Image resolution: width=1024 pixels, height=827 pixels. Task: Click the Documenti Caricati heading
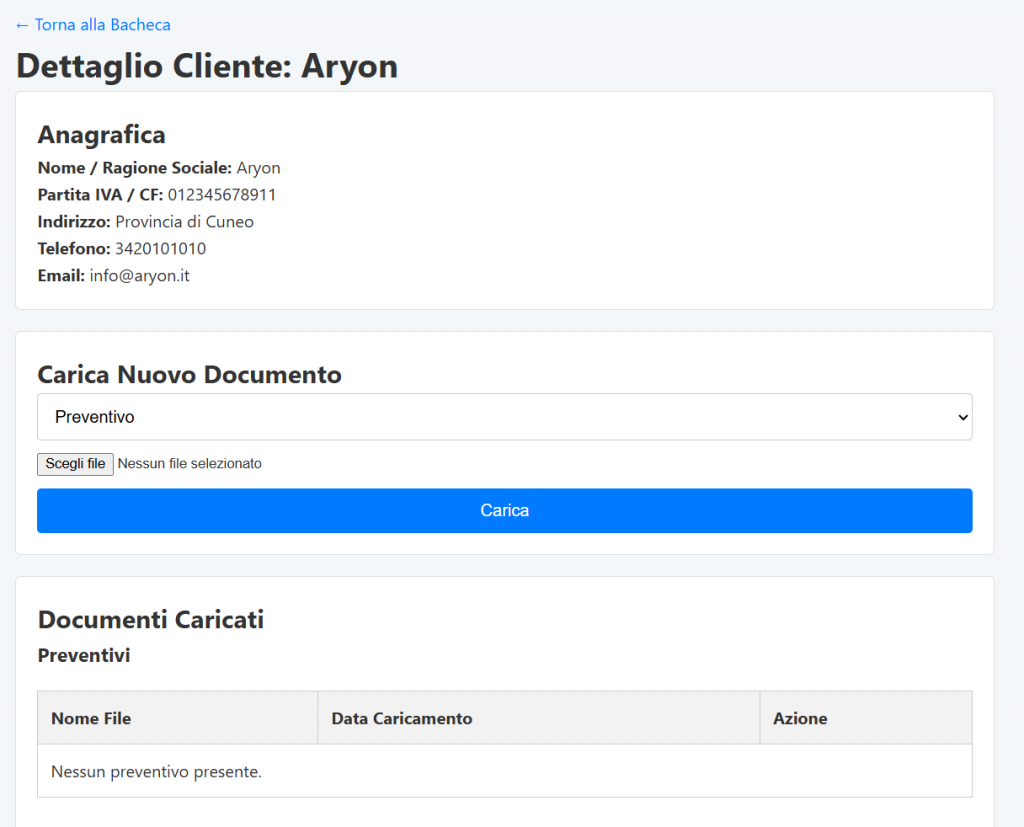coord(150,619)
